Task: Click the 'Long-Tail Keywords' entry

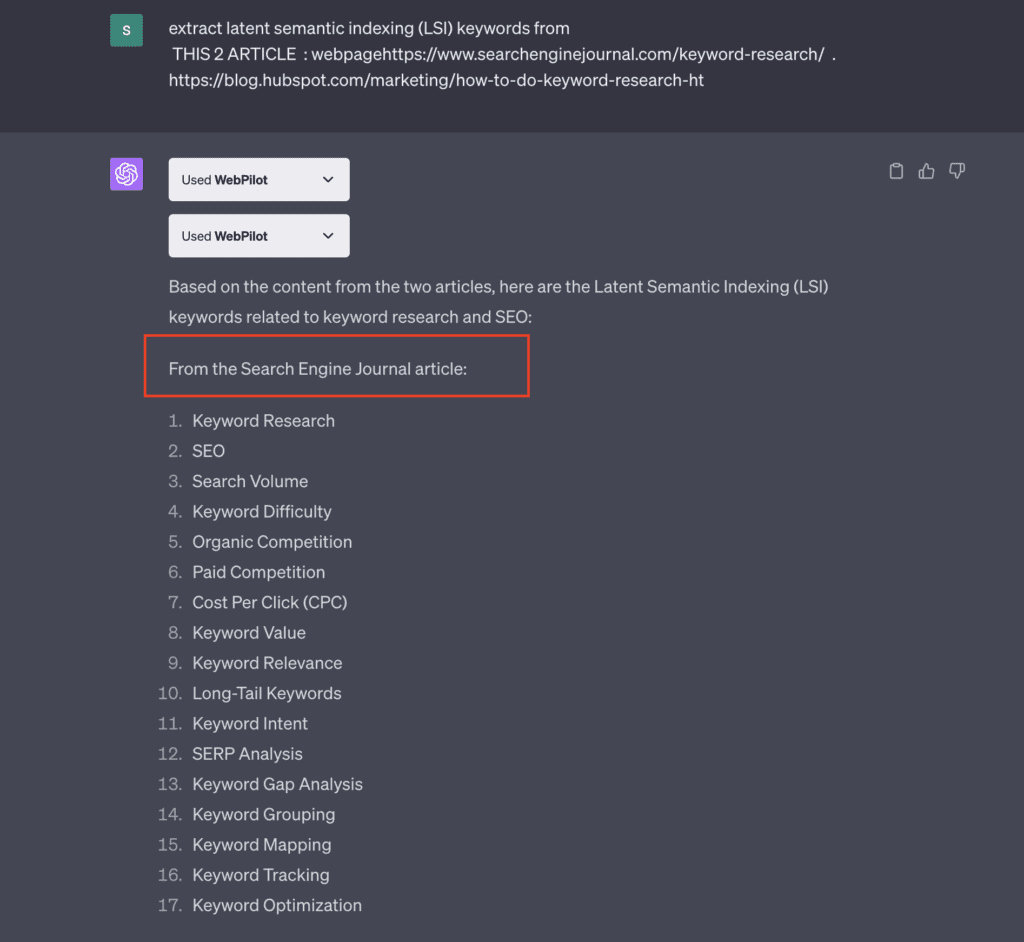Action: [266, 693]
